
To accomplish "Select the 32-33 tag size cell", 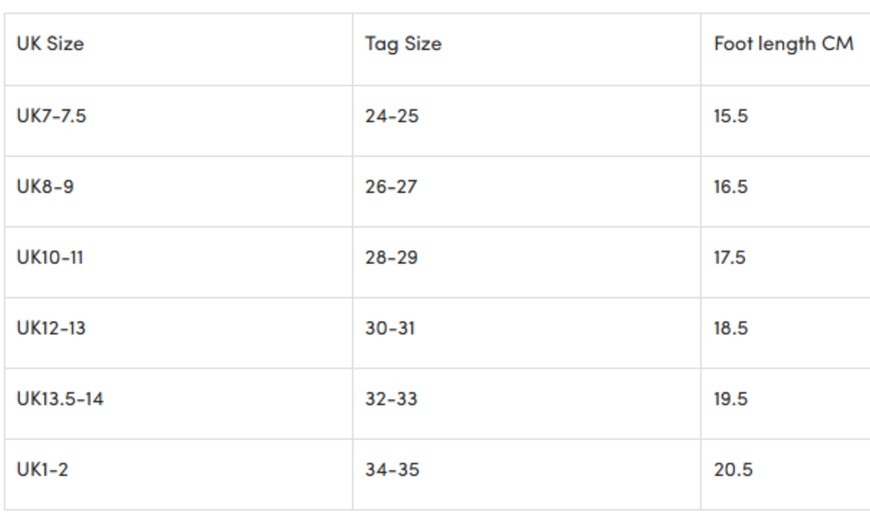I will 392,399.
